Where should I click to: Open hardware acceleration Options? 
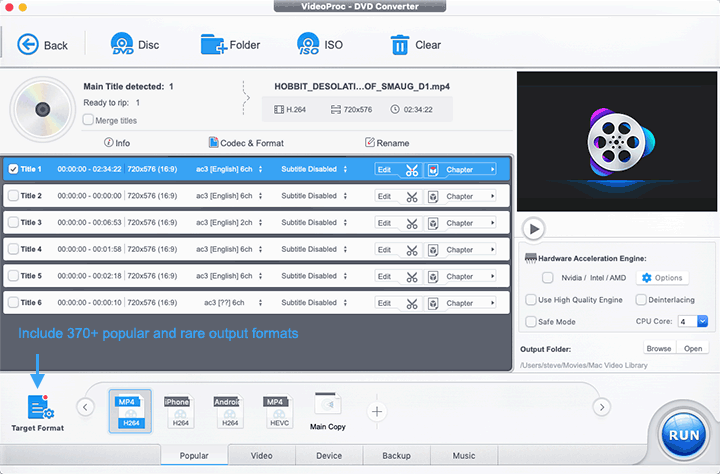pos(662,277)
